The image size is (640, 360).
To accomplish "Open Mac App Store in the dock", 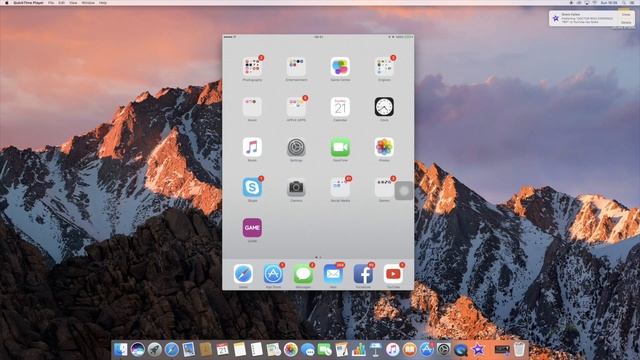I will [x=427, y=349].
